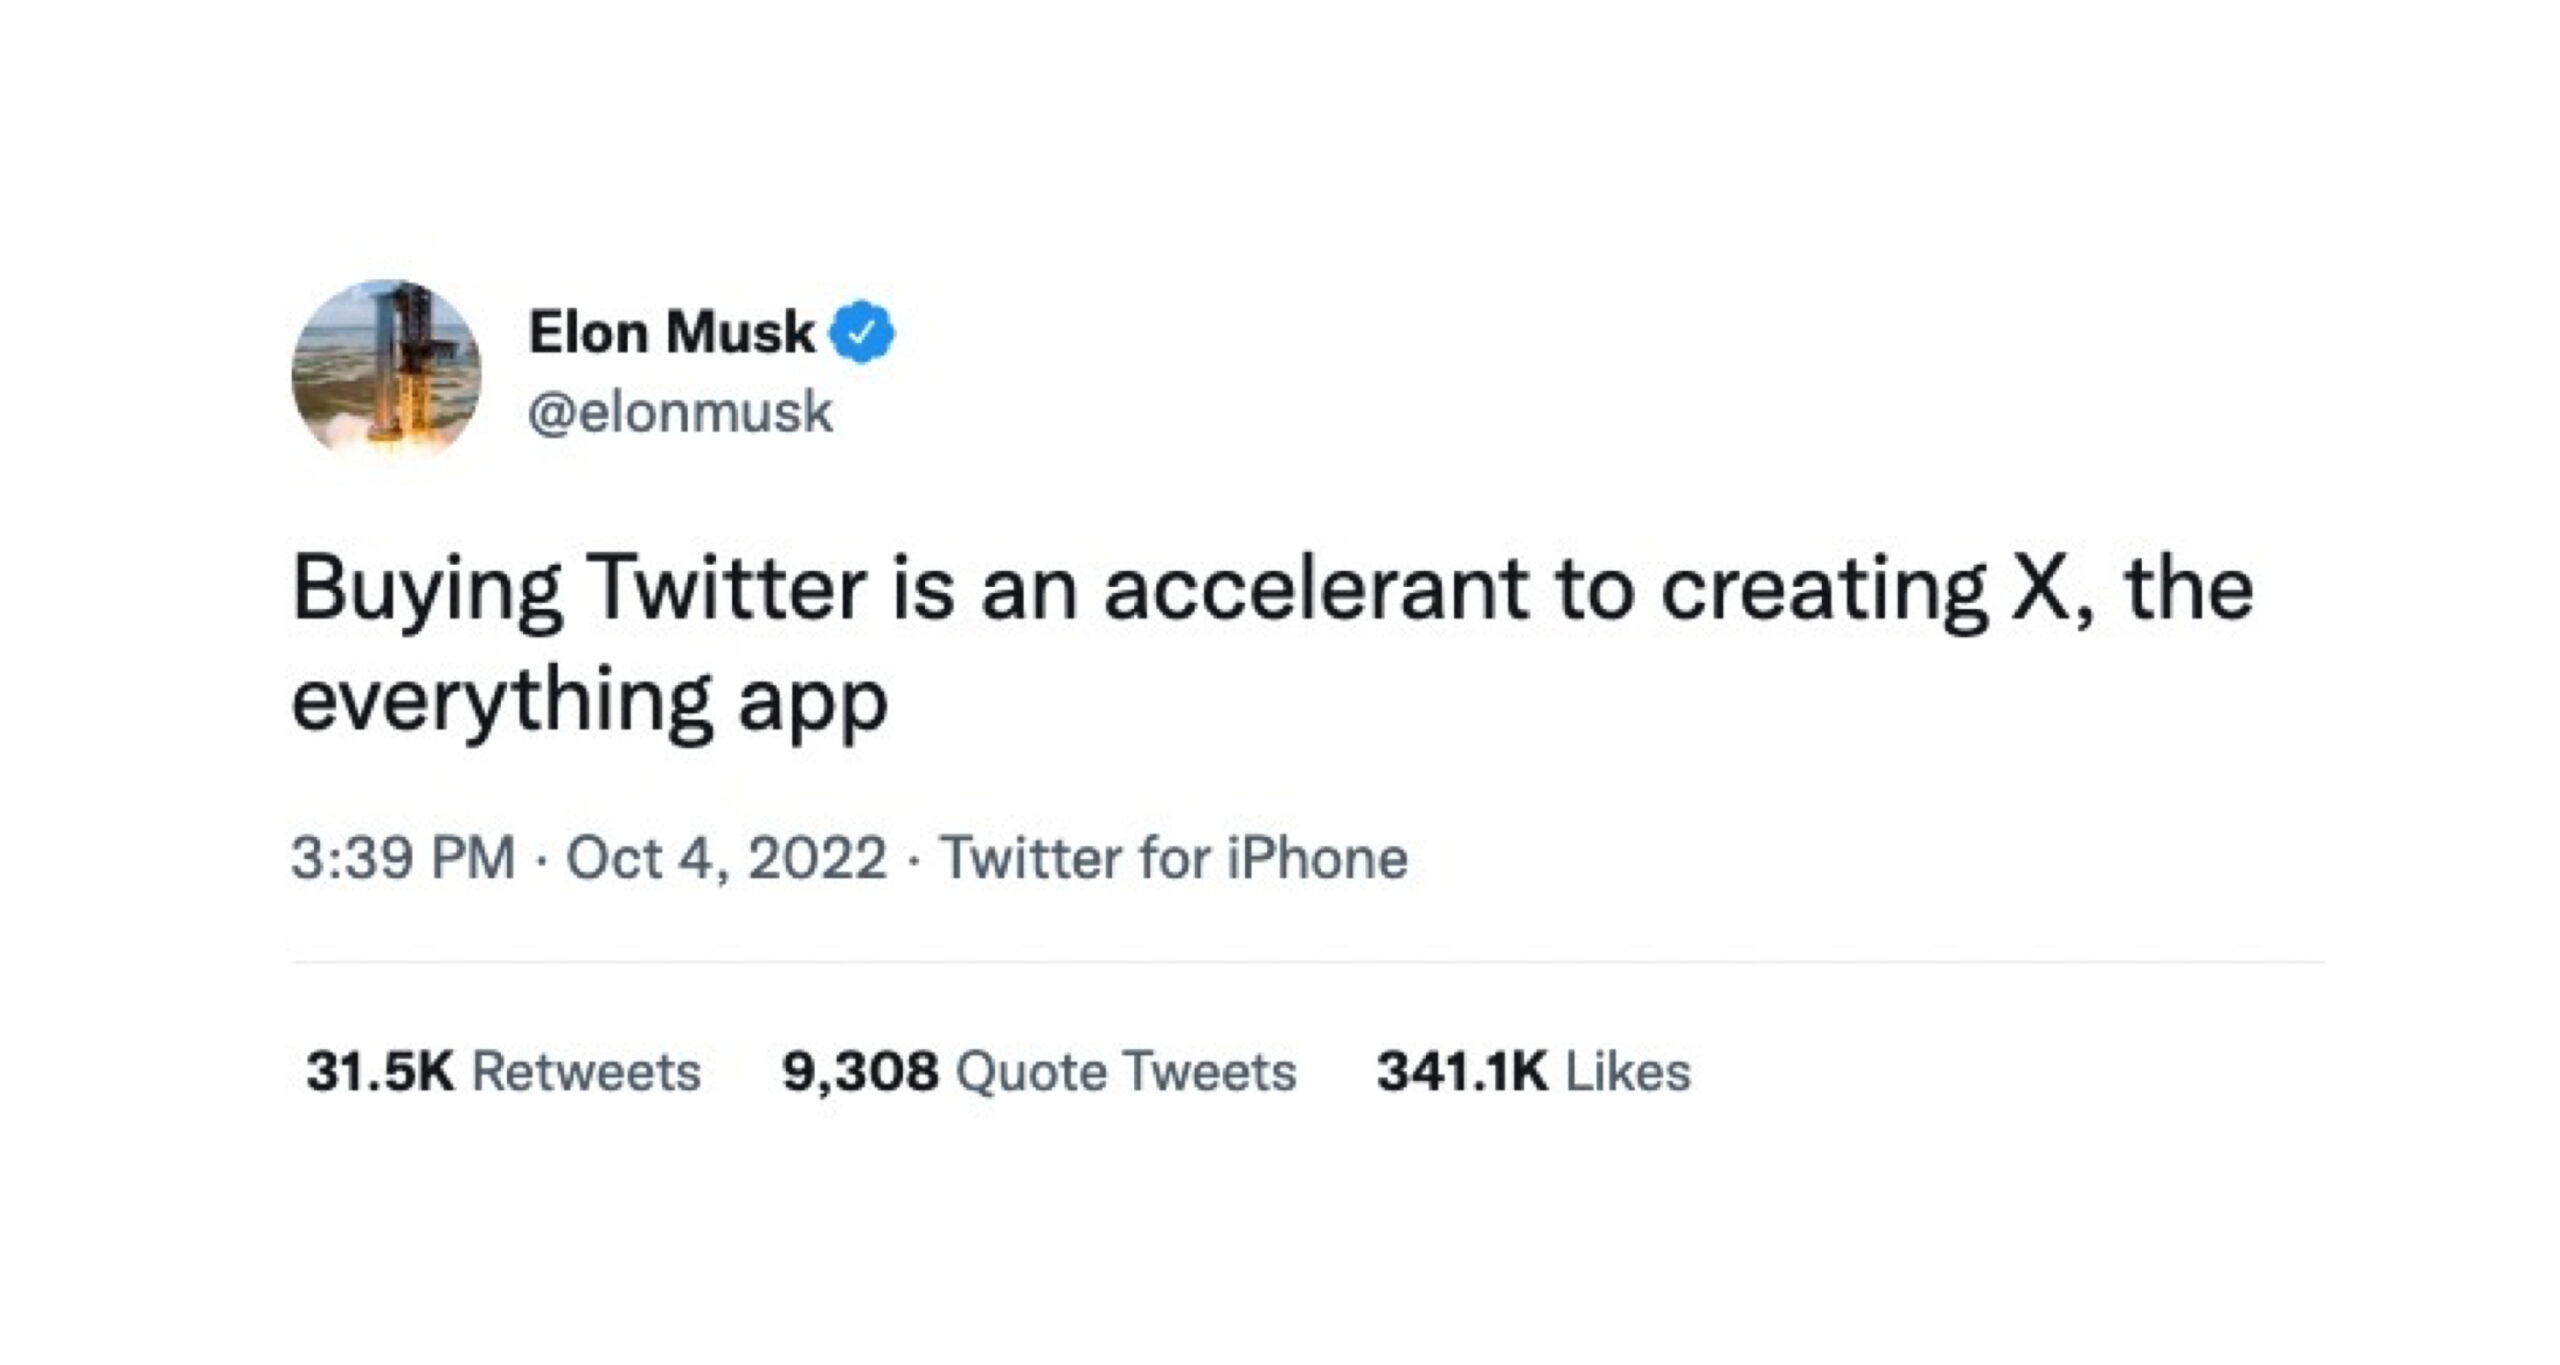
Task: Click the horizontal divider below the timestamp
Action: [1308, 963]
